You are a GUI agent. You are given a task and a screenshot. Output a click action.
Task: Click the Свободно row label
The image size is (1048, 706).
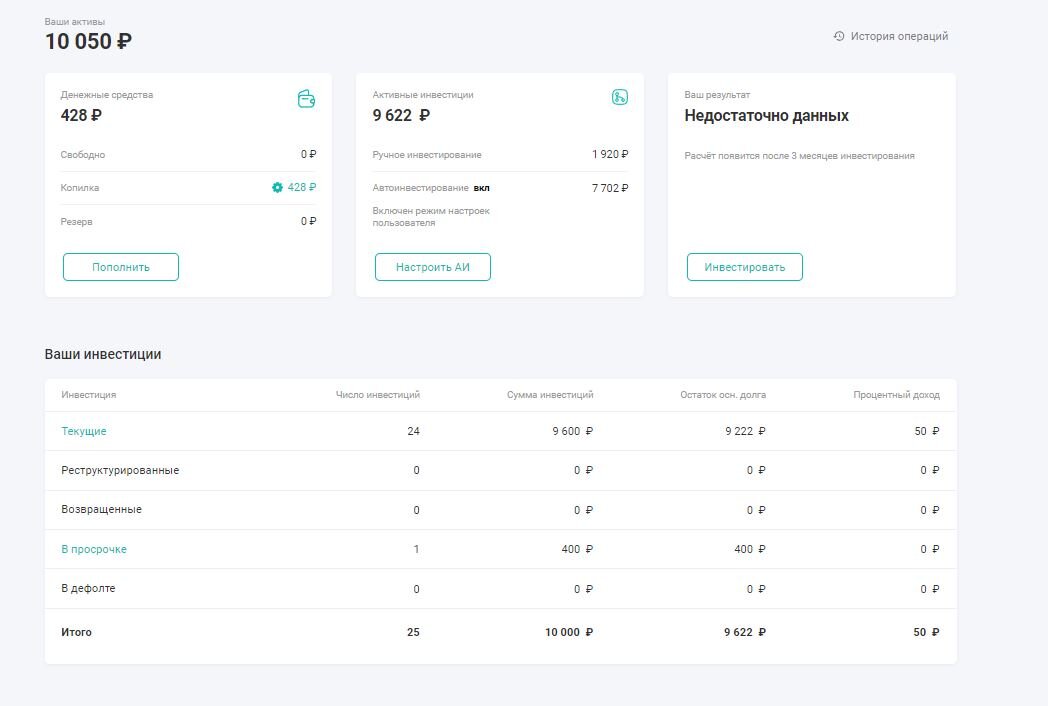[x=83, y=154]
